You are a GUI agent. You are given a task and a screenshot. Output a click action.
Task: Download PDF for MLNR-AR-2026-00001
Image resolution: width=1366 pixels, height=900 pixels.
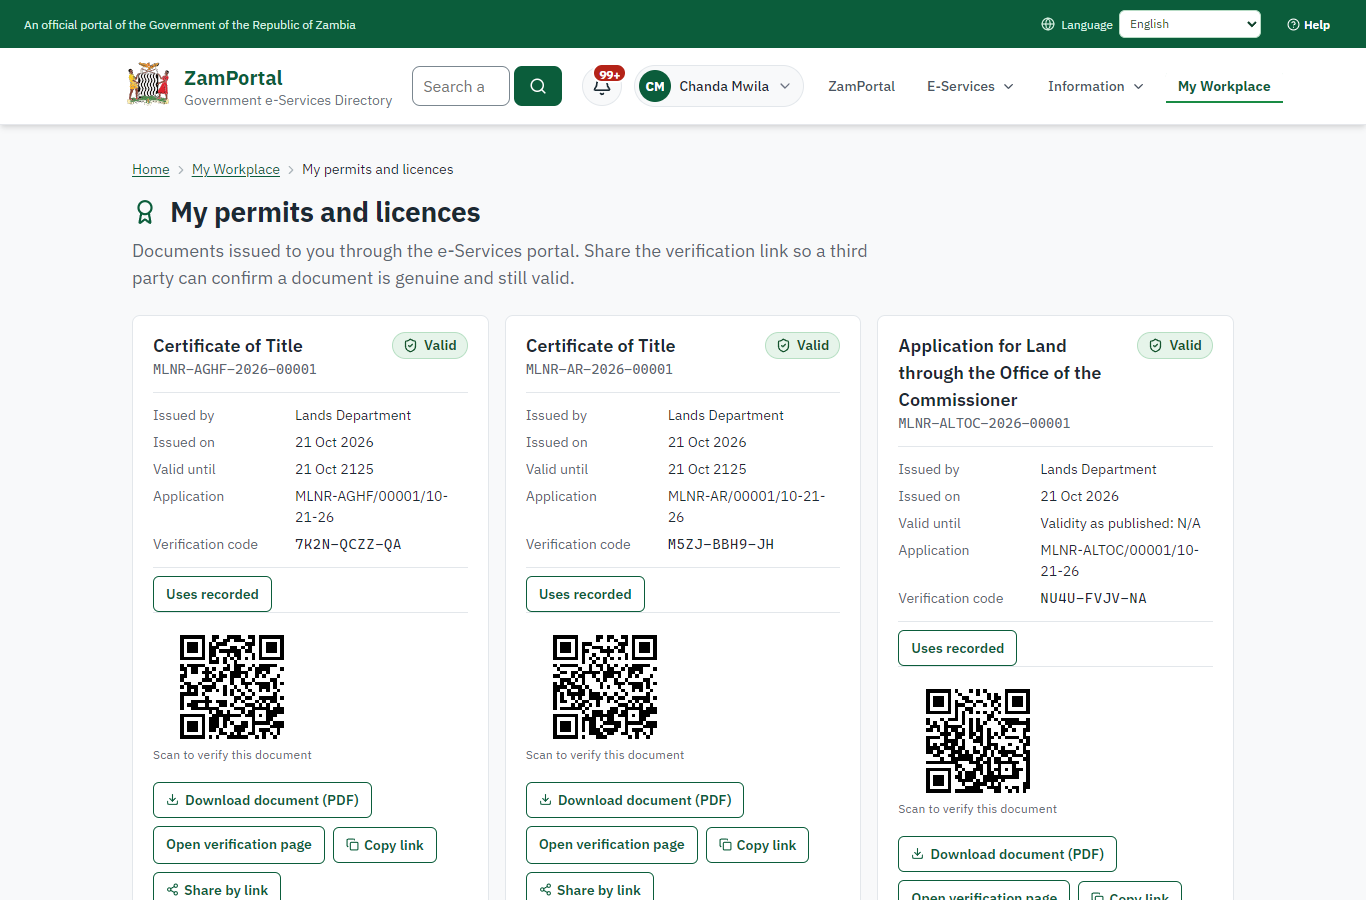click(635, 800)
